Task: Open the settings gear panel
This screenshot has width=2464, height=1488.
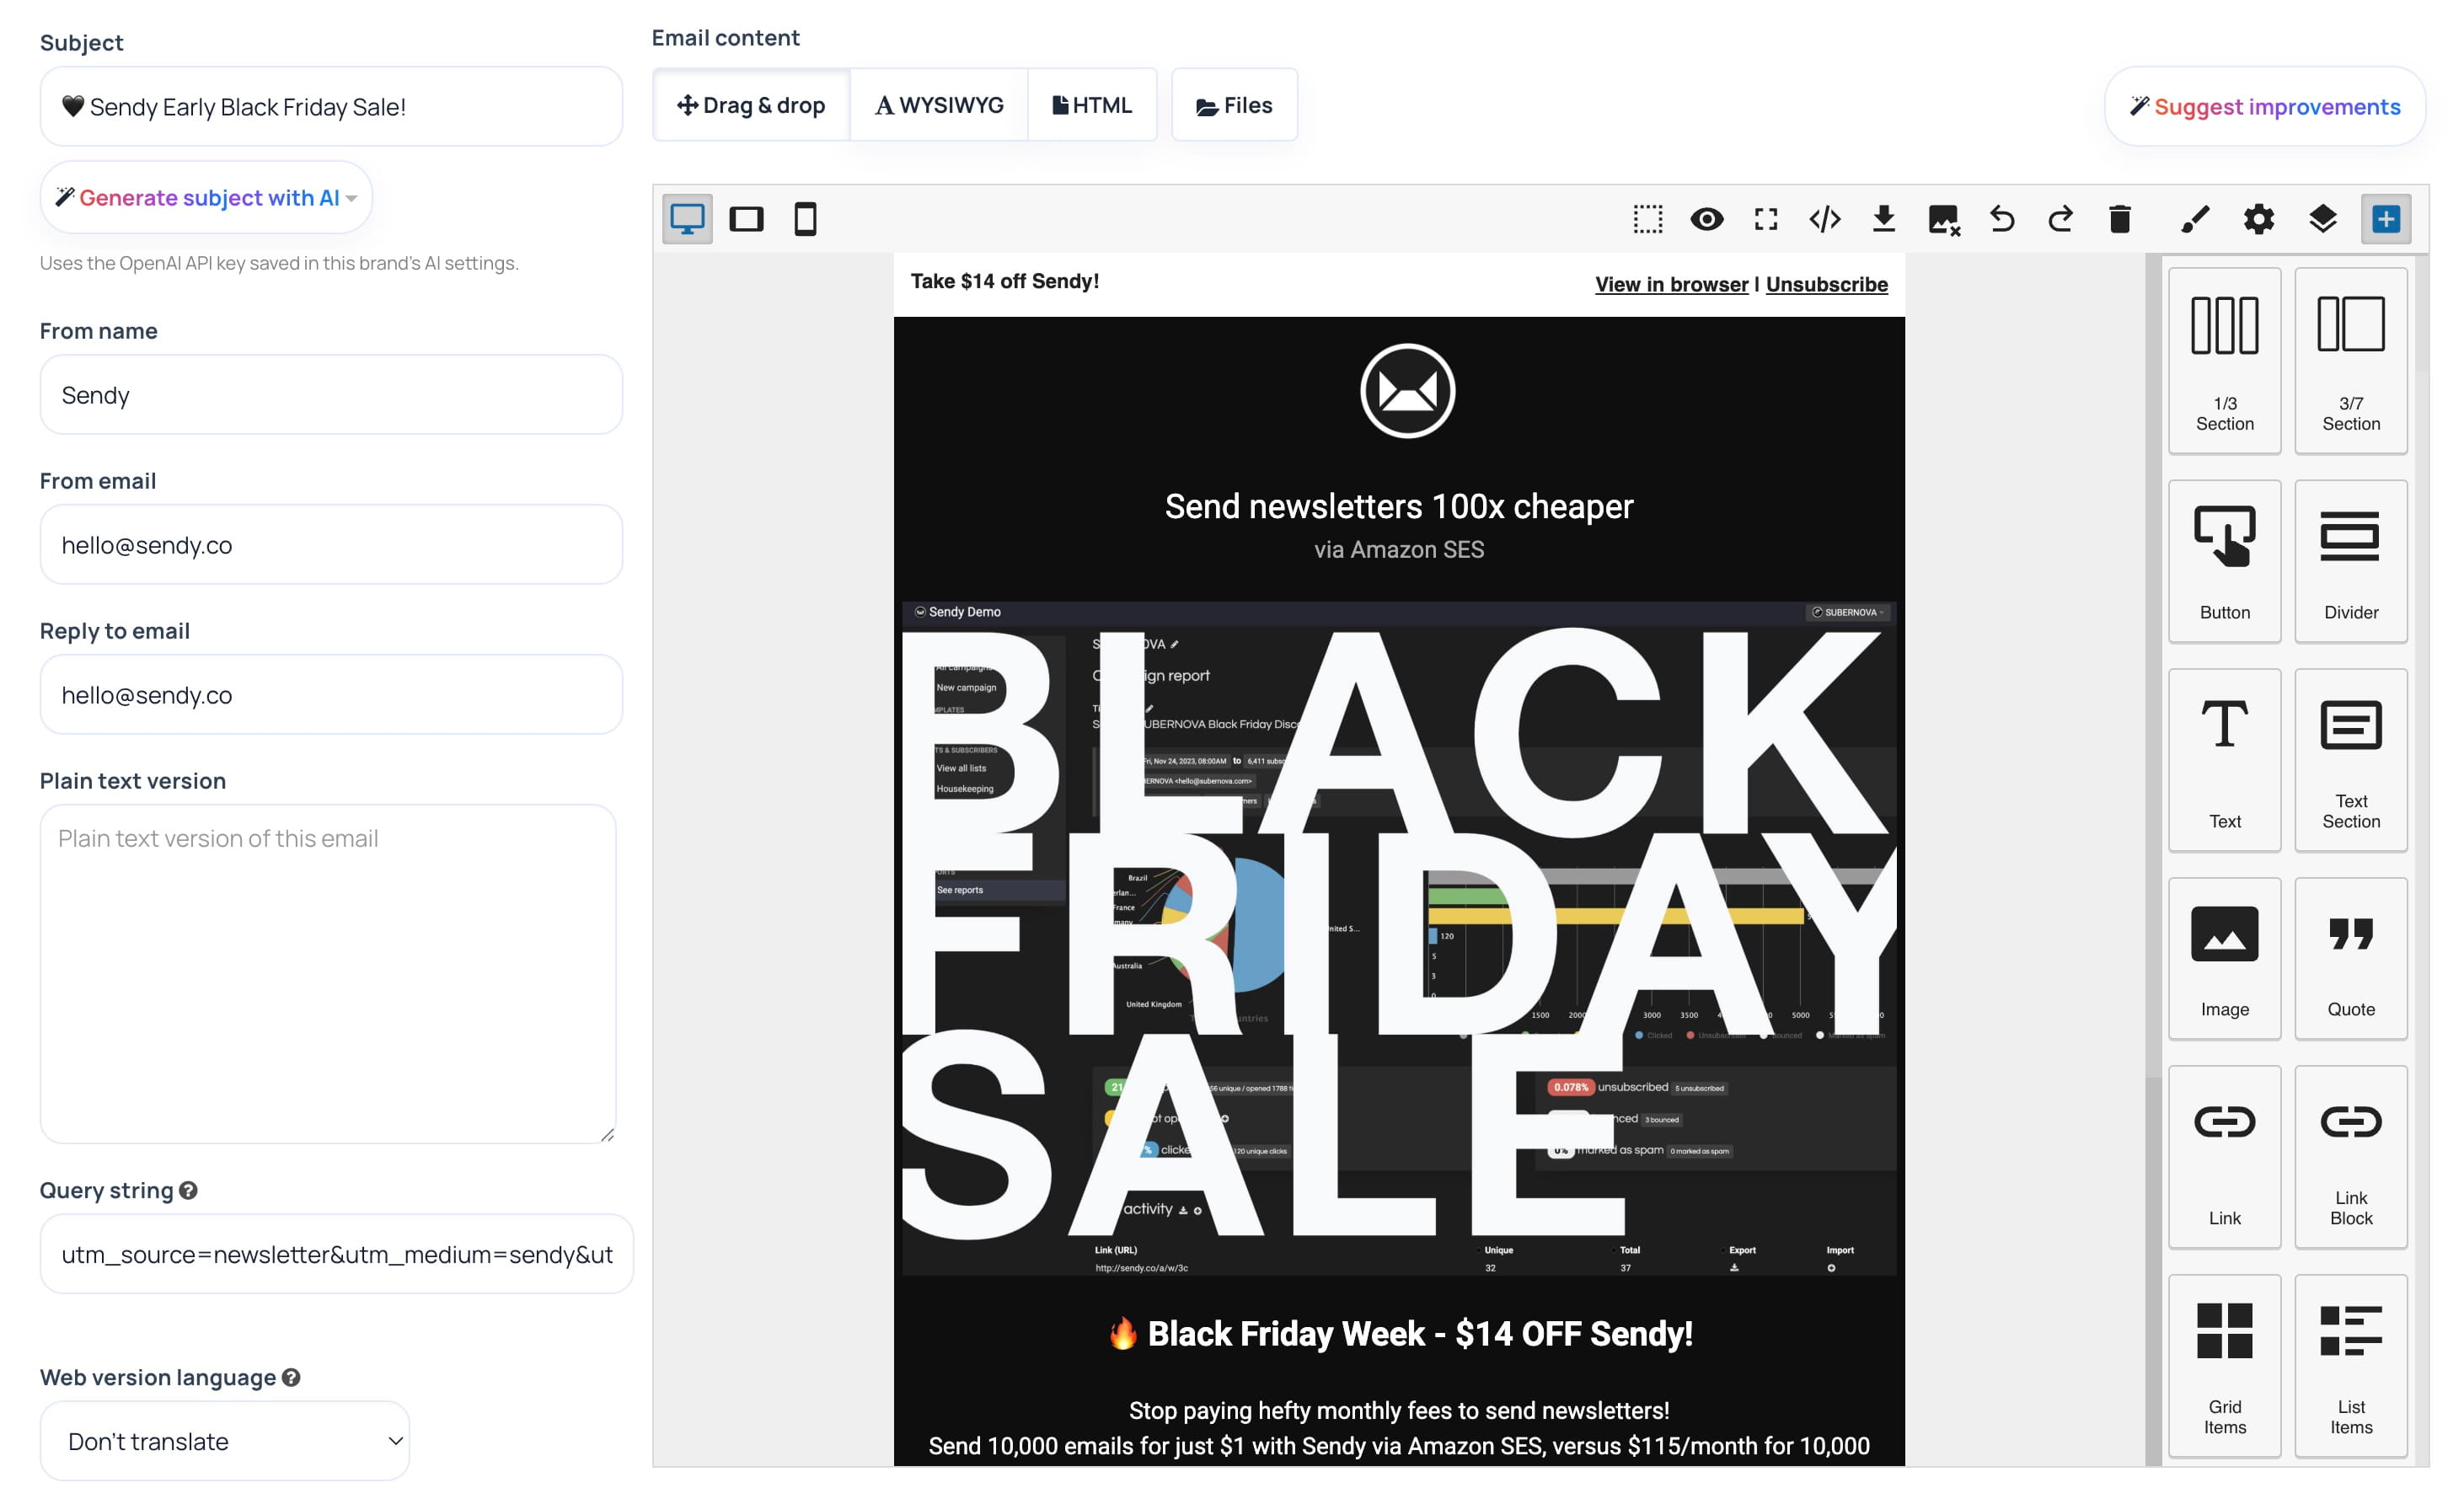Action: pos(2259,219)
